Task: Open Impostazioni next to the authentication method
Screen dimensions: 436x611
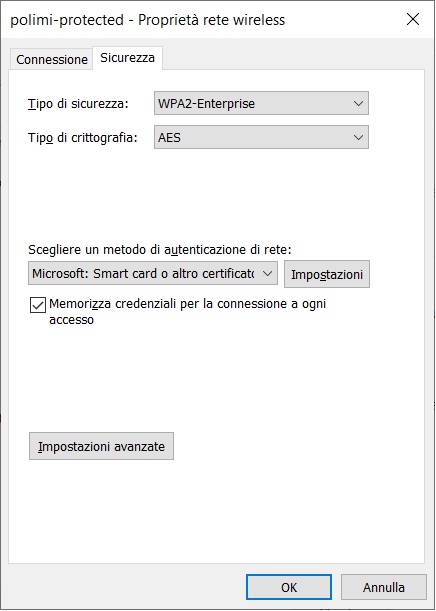Action: [327, 274]
